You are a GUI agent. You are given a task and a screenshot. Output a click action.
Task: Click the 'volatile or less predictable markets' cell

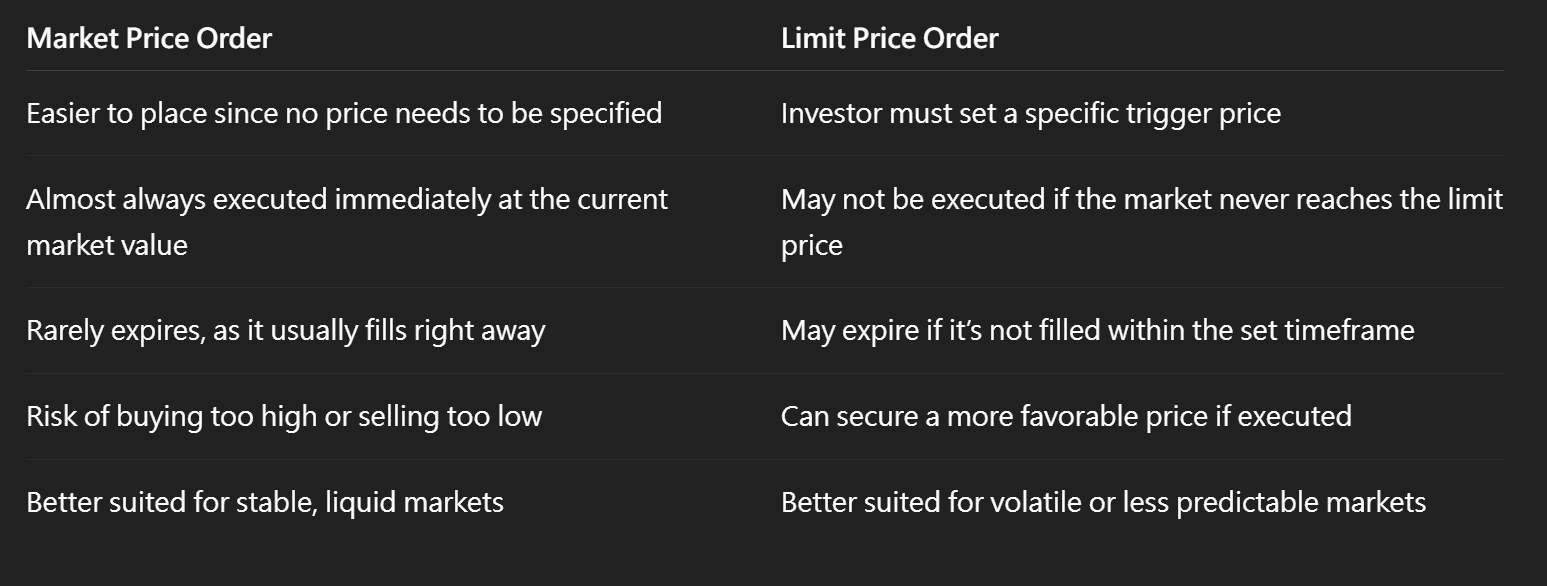coord(1104,502)
